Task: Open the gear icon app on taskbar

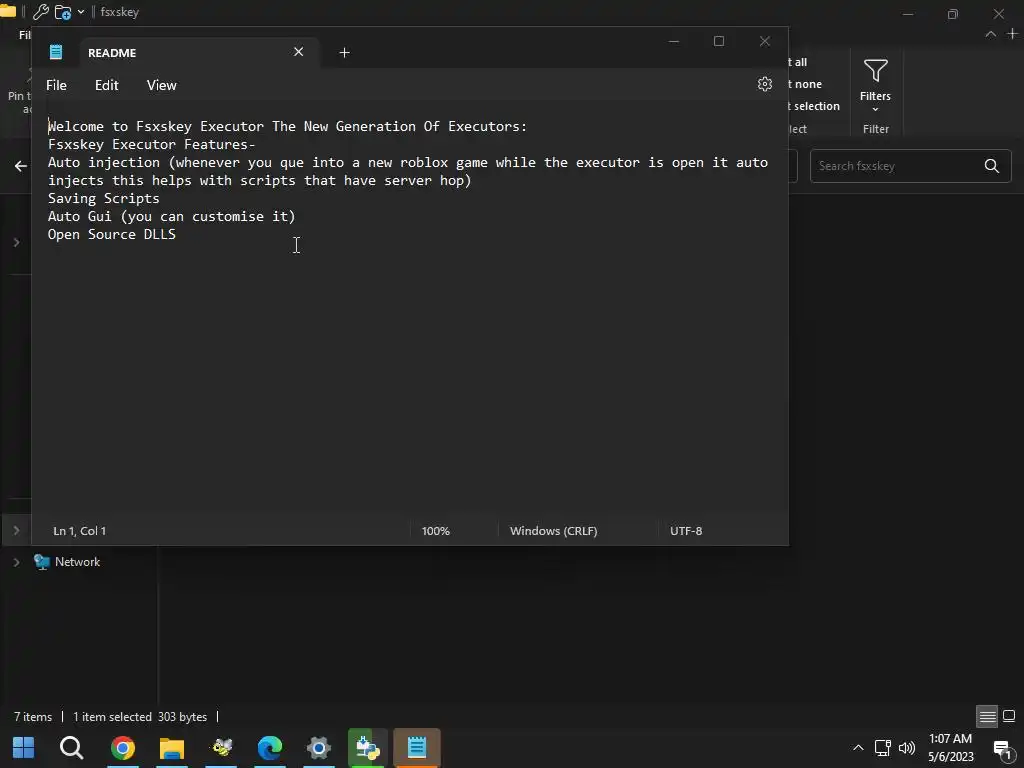Action: point(319,748)
